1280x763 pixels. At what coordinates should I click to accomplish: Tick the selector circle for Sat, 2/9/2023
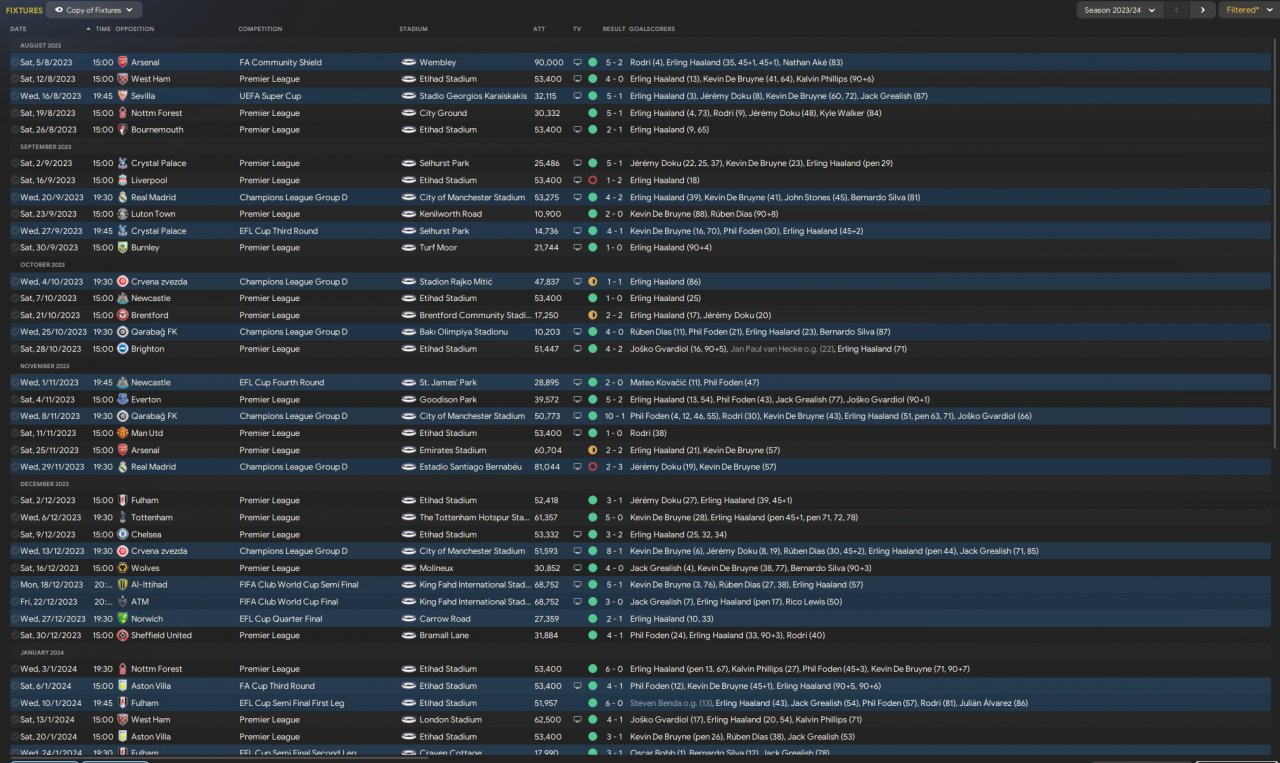(15, 164)
